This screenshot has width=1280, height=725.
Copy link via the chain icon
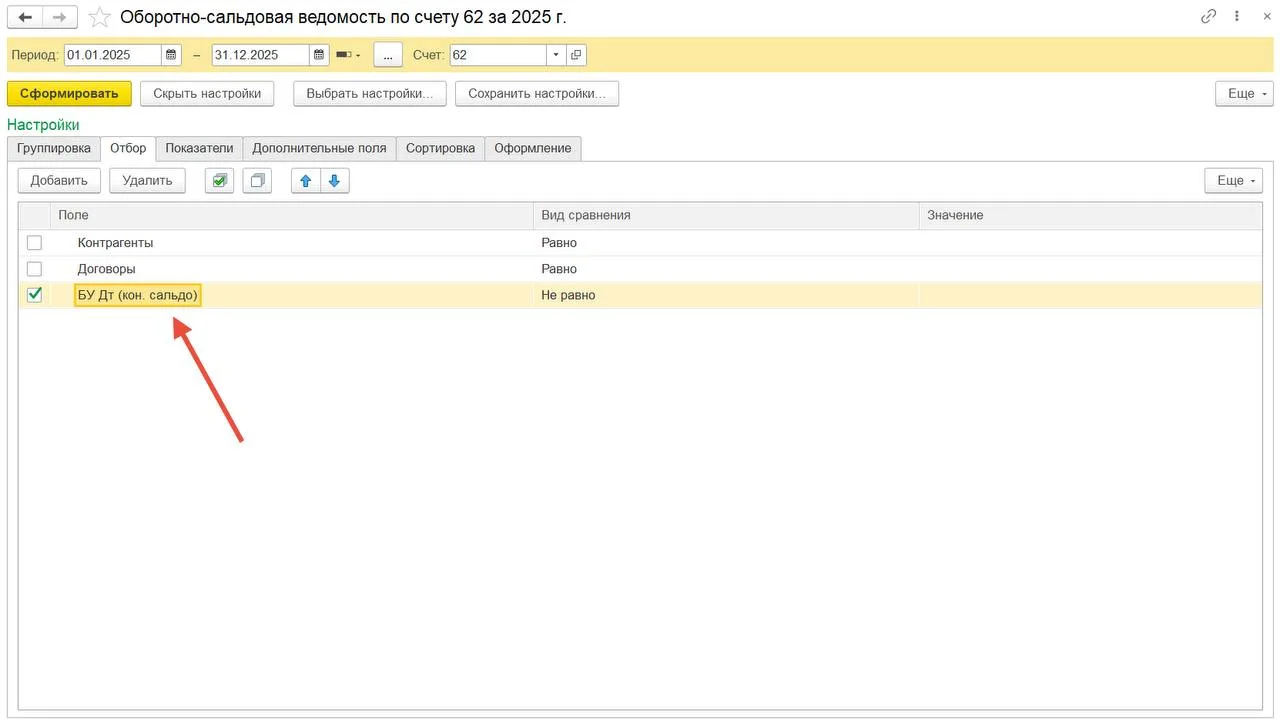coord(1209,17)
